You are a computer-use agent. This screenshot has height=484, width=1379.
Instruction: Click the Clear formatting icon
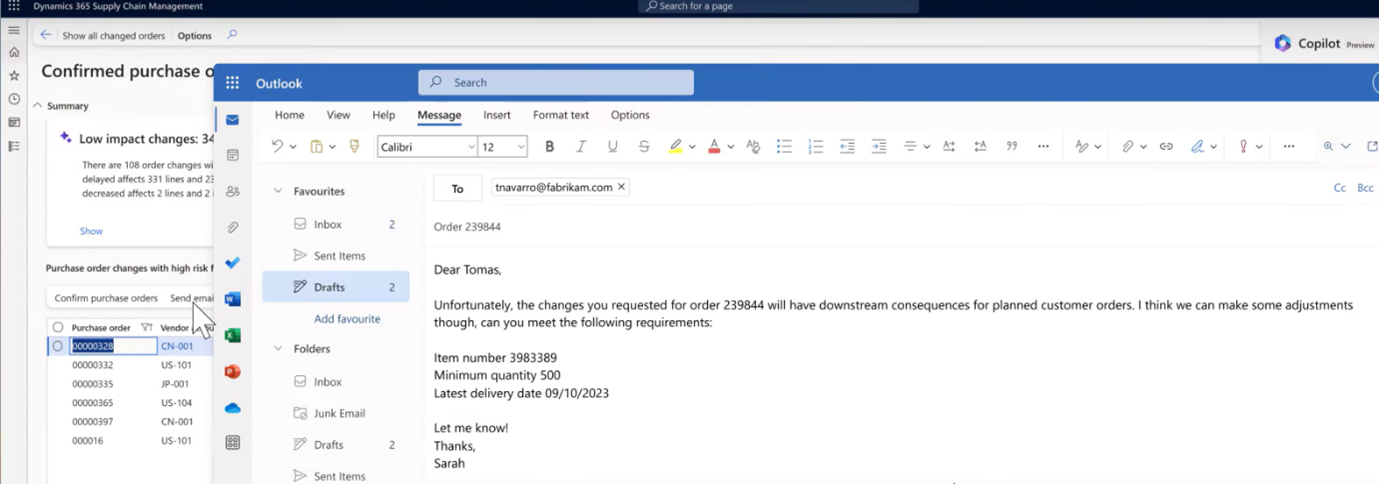pos(753,146)
